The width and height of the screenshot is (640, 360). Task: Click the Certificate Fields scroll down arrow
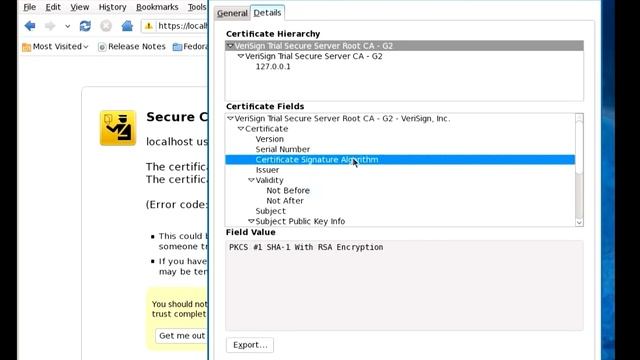pos(579,222)
